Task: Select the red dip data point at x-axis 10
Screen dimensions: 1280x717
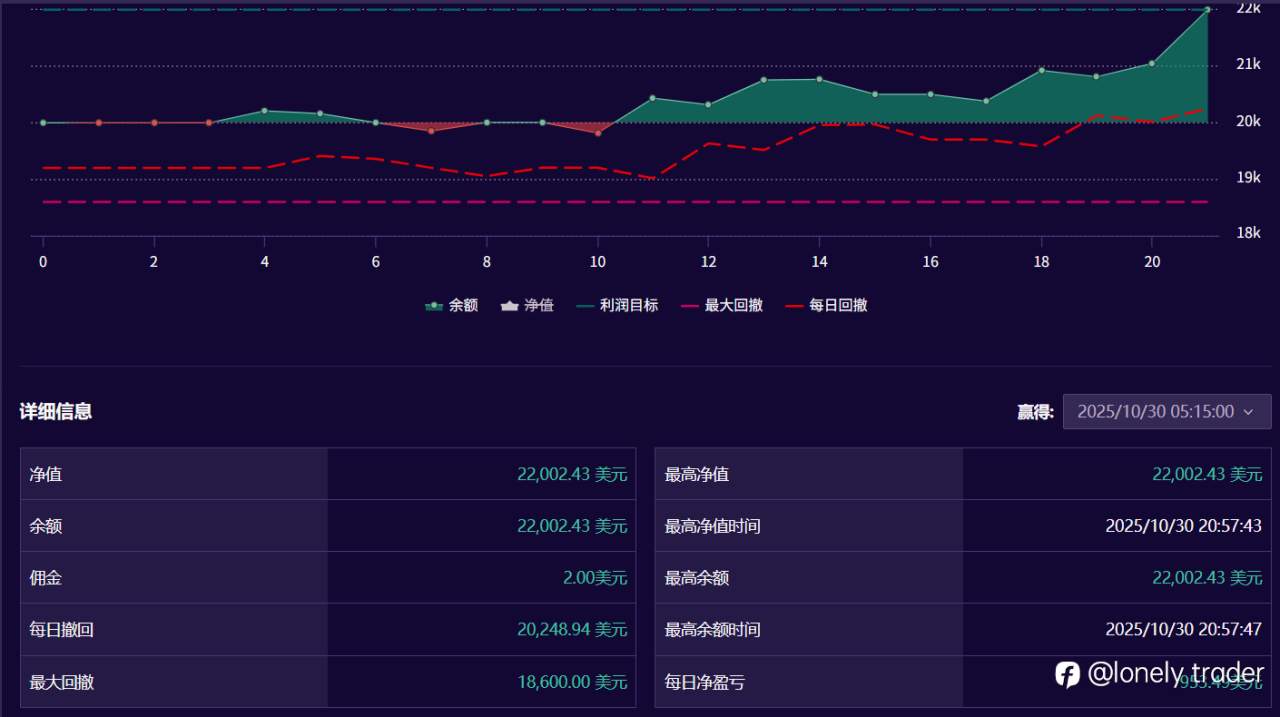Action: point(598,133)
